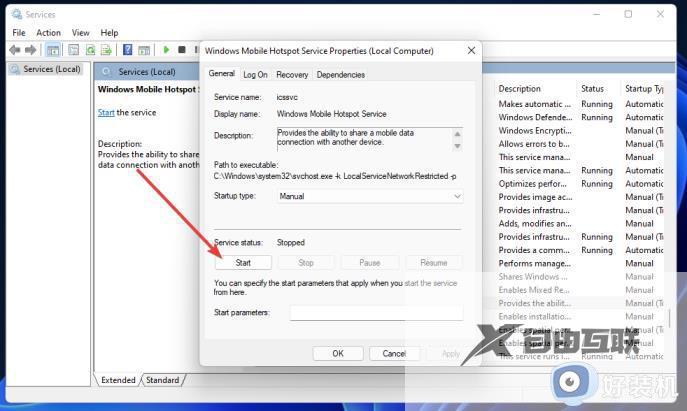Image resolution: width=687 pixels, height=411 pixels.
Task: Click Cancel in the properties dialog
Action: click(394, 354)
